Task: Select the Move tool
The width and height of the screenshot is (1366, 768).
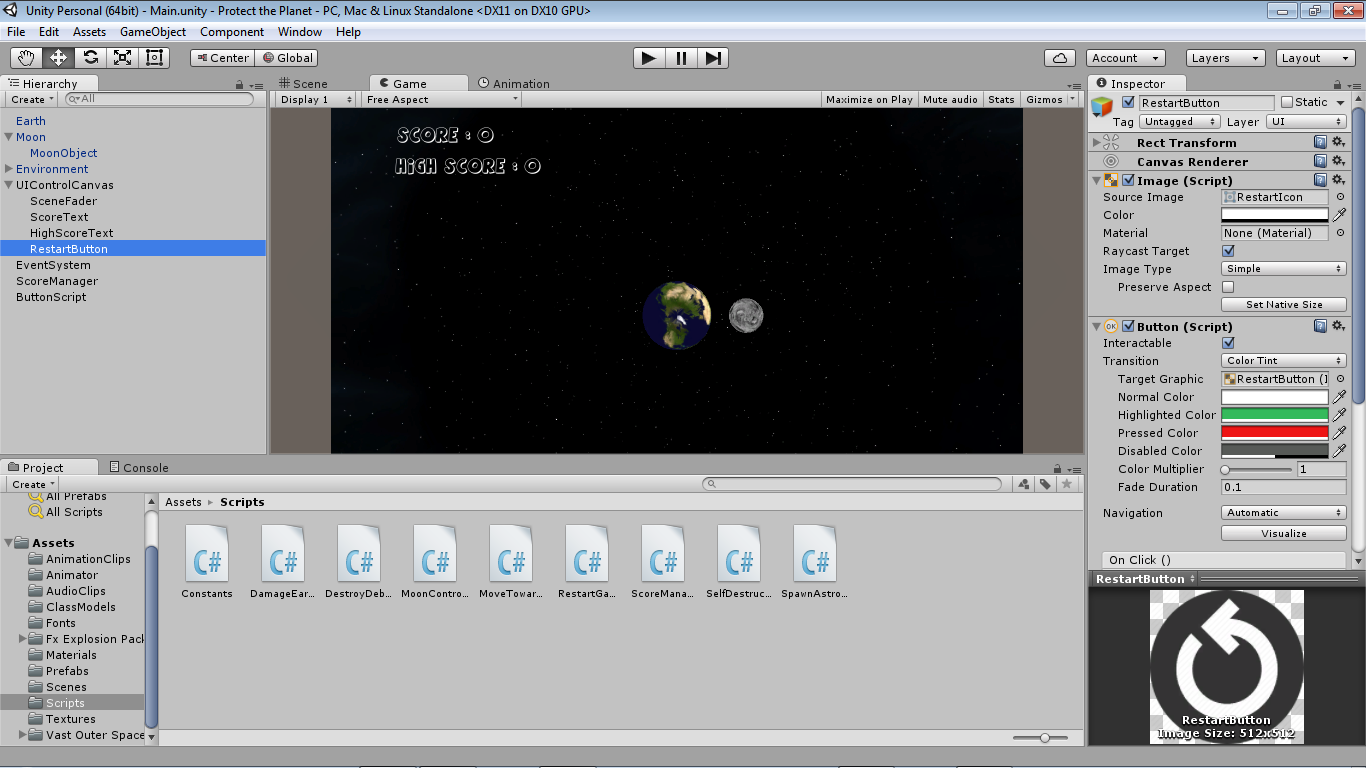Action: (x=59, y=58)
